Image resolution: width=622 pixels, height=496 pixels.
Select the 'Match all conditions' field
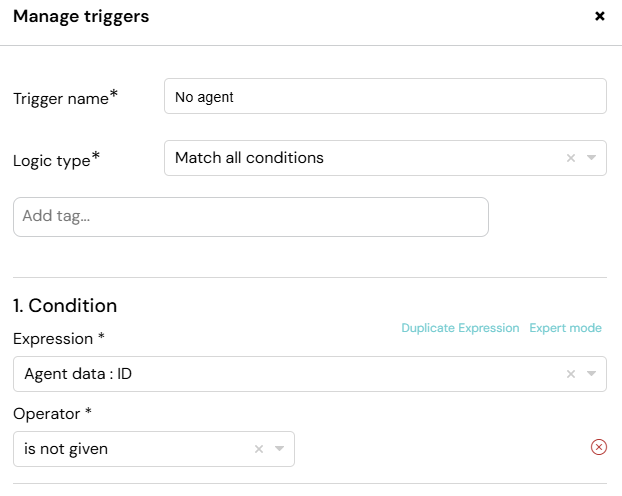tap(385, 158)
